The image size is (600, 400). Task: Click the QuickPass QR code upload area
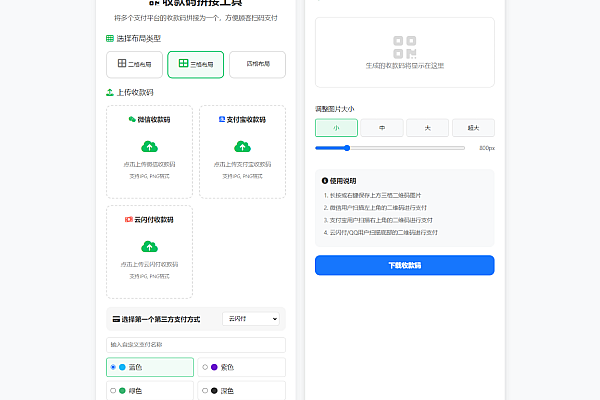click(149, 252)
